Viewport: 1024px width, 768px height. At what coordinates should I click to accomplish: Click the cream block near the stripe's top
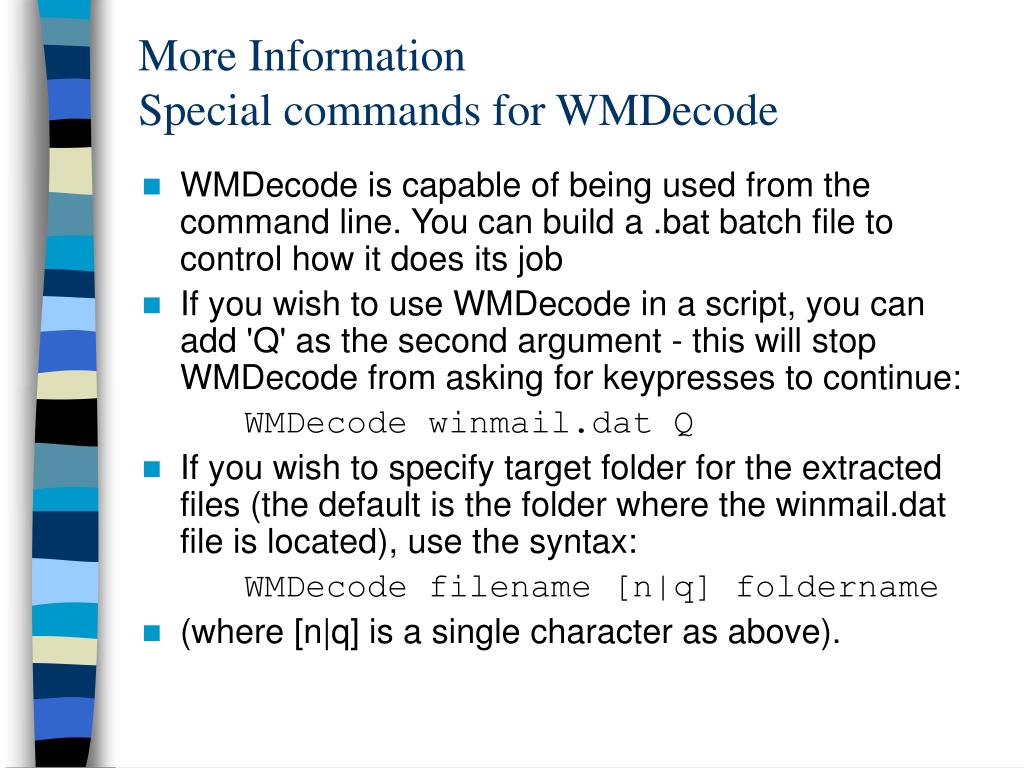pos(71,170)
